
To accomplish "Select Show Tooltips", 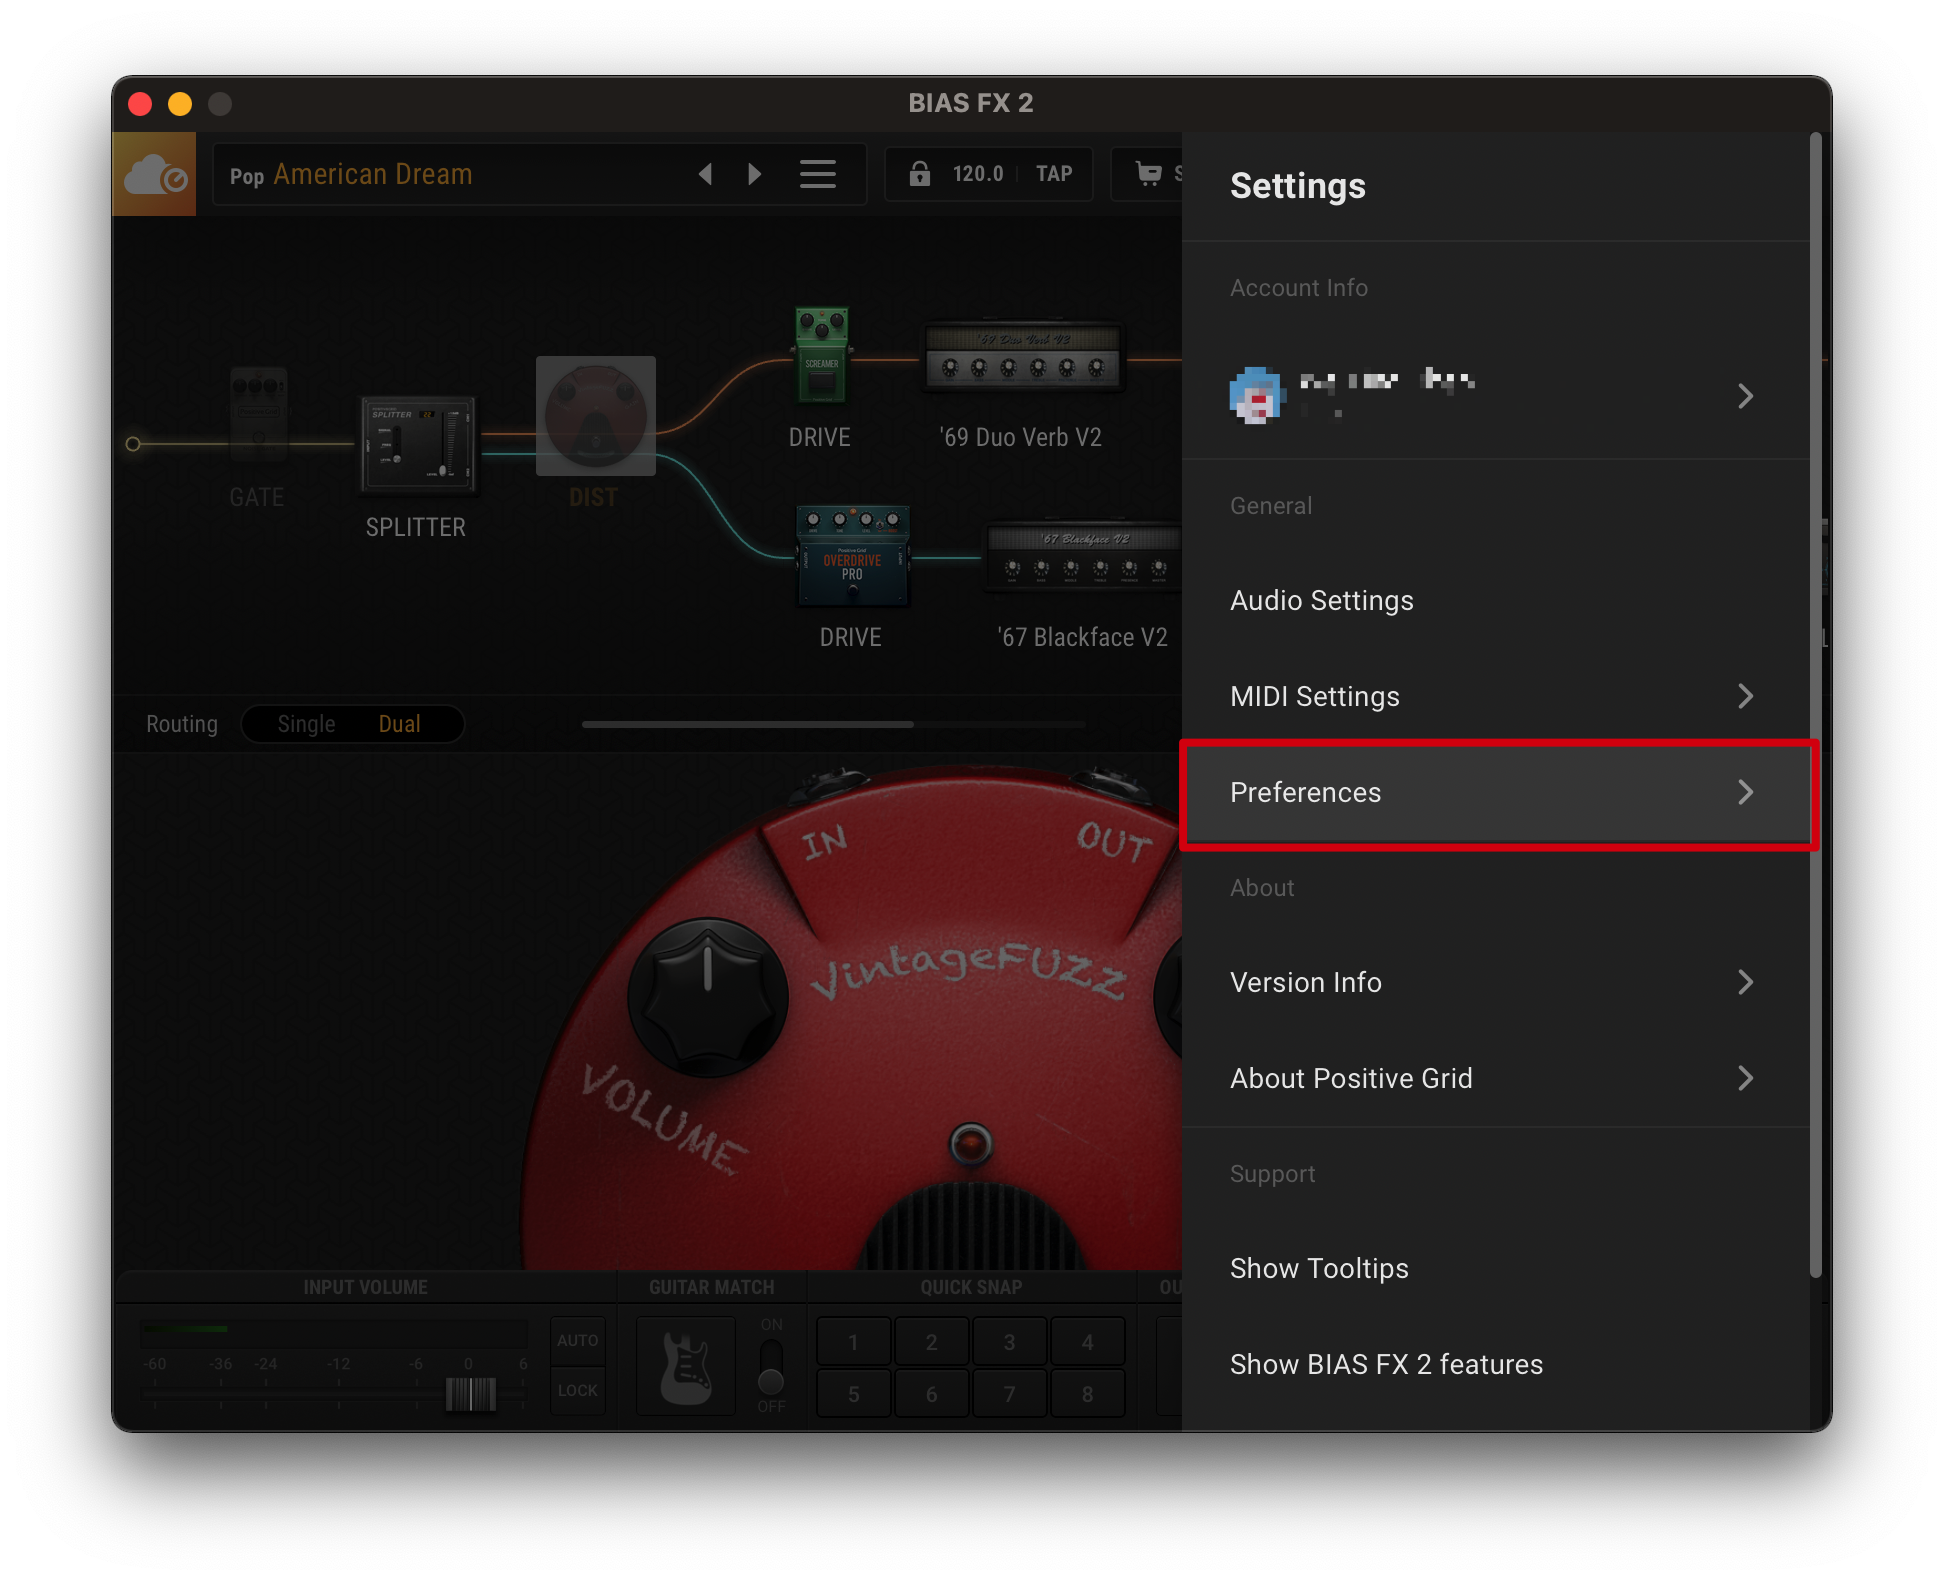I will (1496, 1268).
